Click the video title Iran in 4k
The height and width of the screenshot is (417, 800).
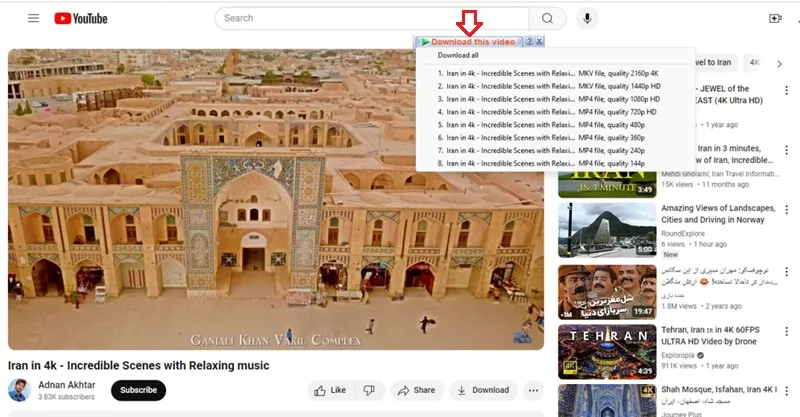pyautogui.click(x=138, y=365)
